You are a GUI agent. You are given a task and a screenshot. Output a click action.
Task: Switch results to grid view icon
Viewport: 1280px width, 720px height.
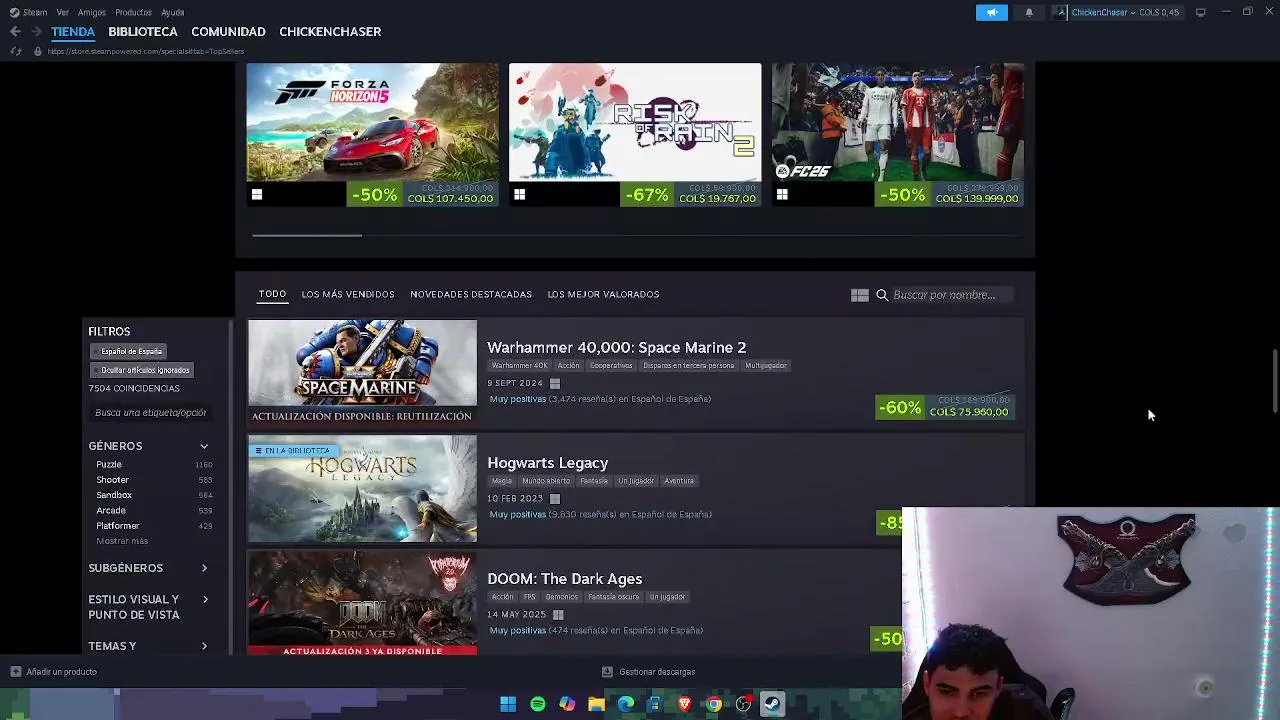coord(859,295)
